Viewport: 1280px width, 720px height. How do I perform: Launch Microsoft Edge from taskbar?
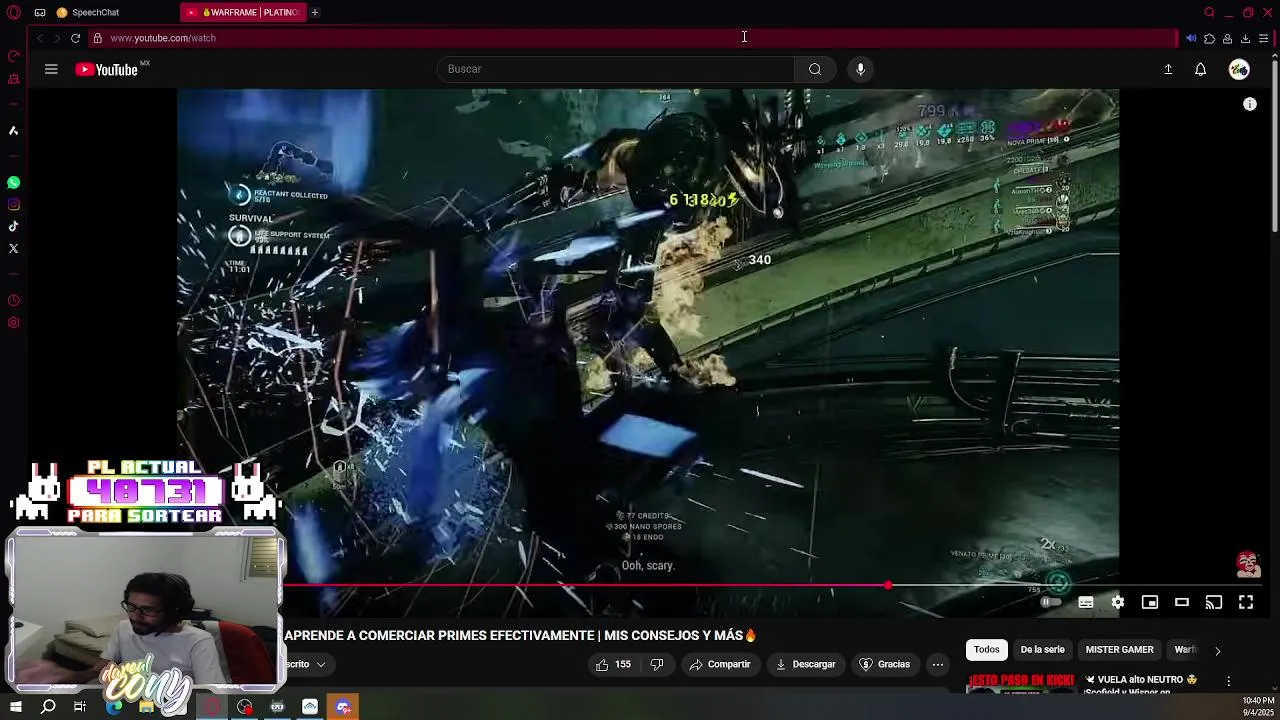(x=114, y=707)
